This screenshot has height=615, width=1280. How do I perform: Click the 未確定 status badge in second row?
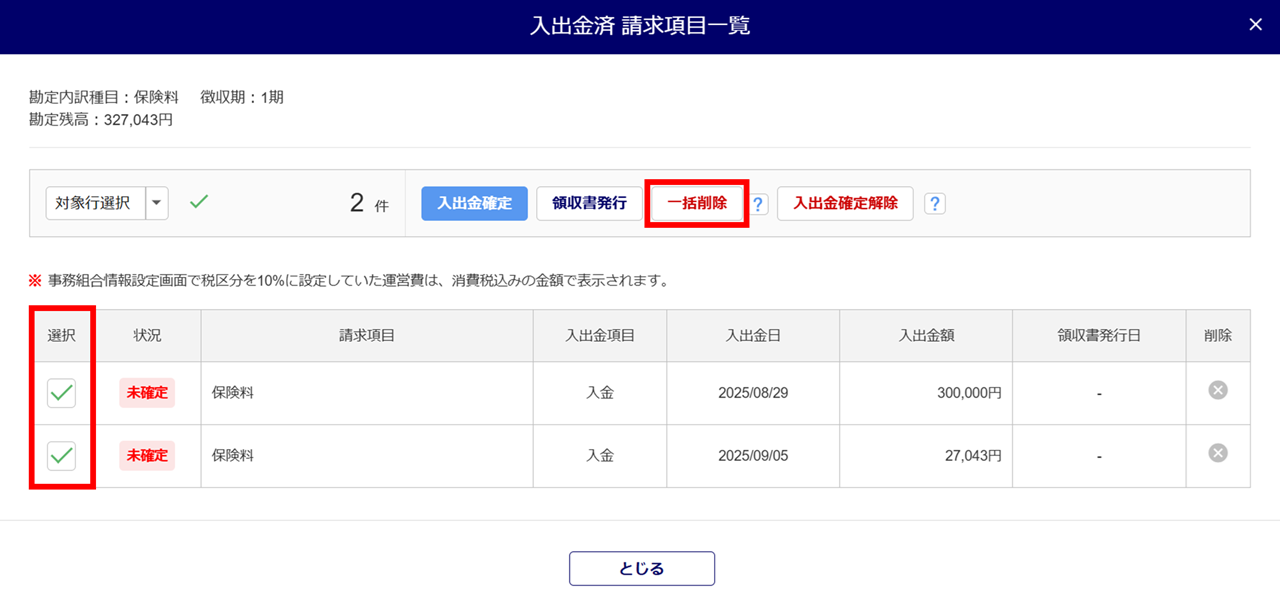pos(147,456)
